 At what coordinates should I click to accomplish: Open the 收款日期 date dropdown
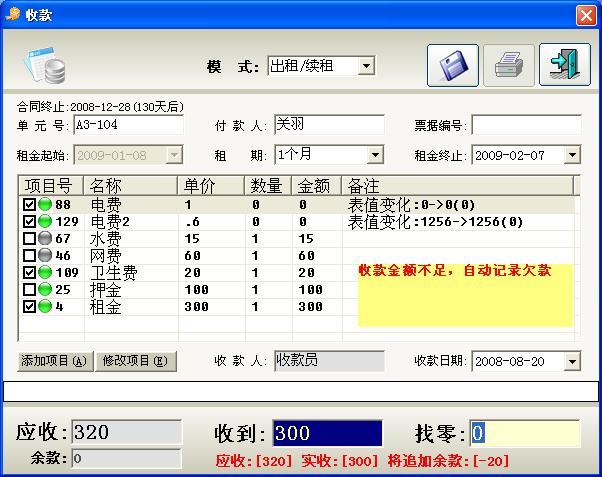(572, 361)
